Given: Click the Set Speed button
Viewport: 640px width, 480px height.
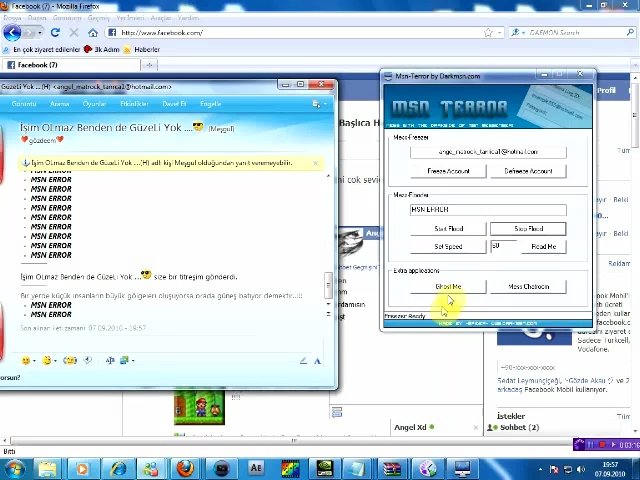Looking at the screenshot, I should click(x=448, y=247).
